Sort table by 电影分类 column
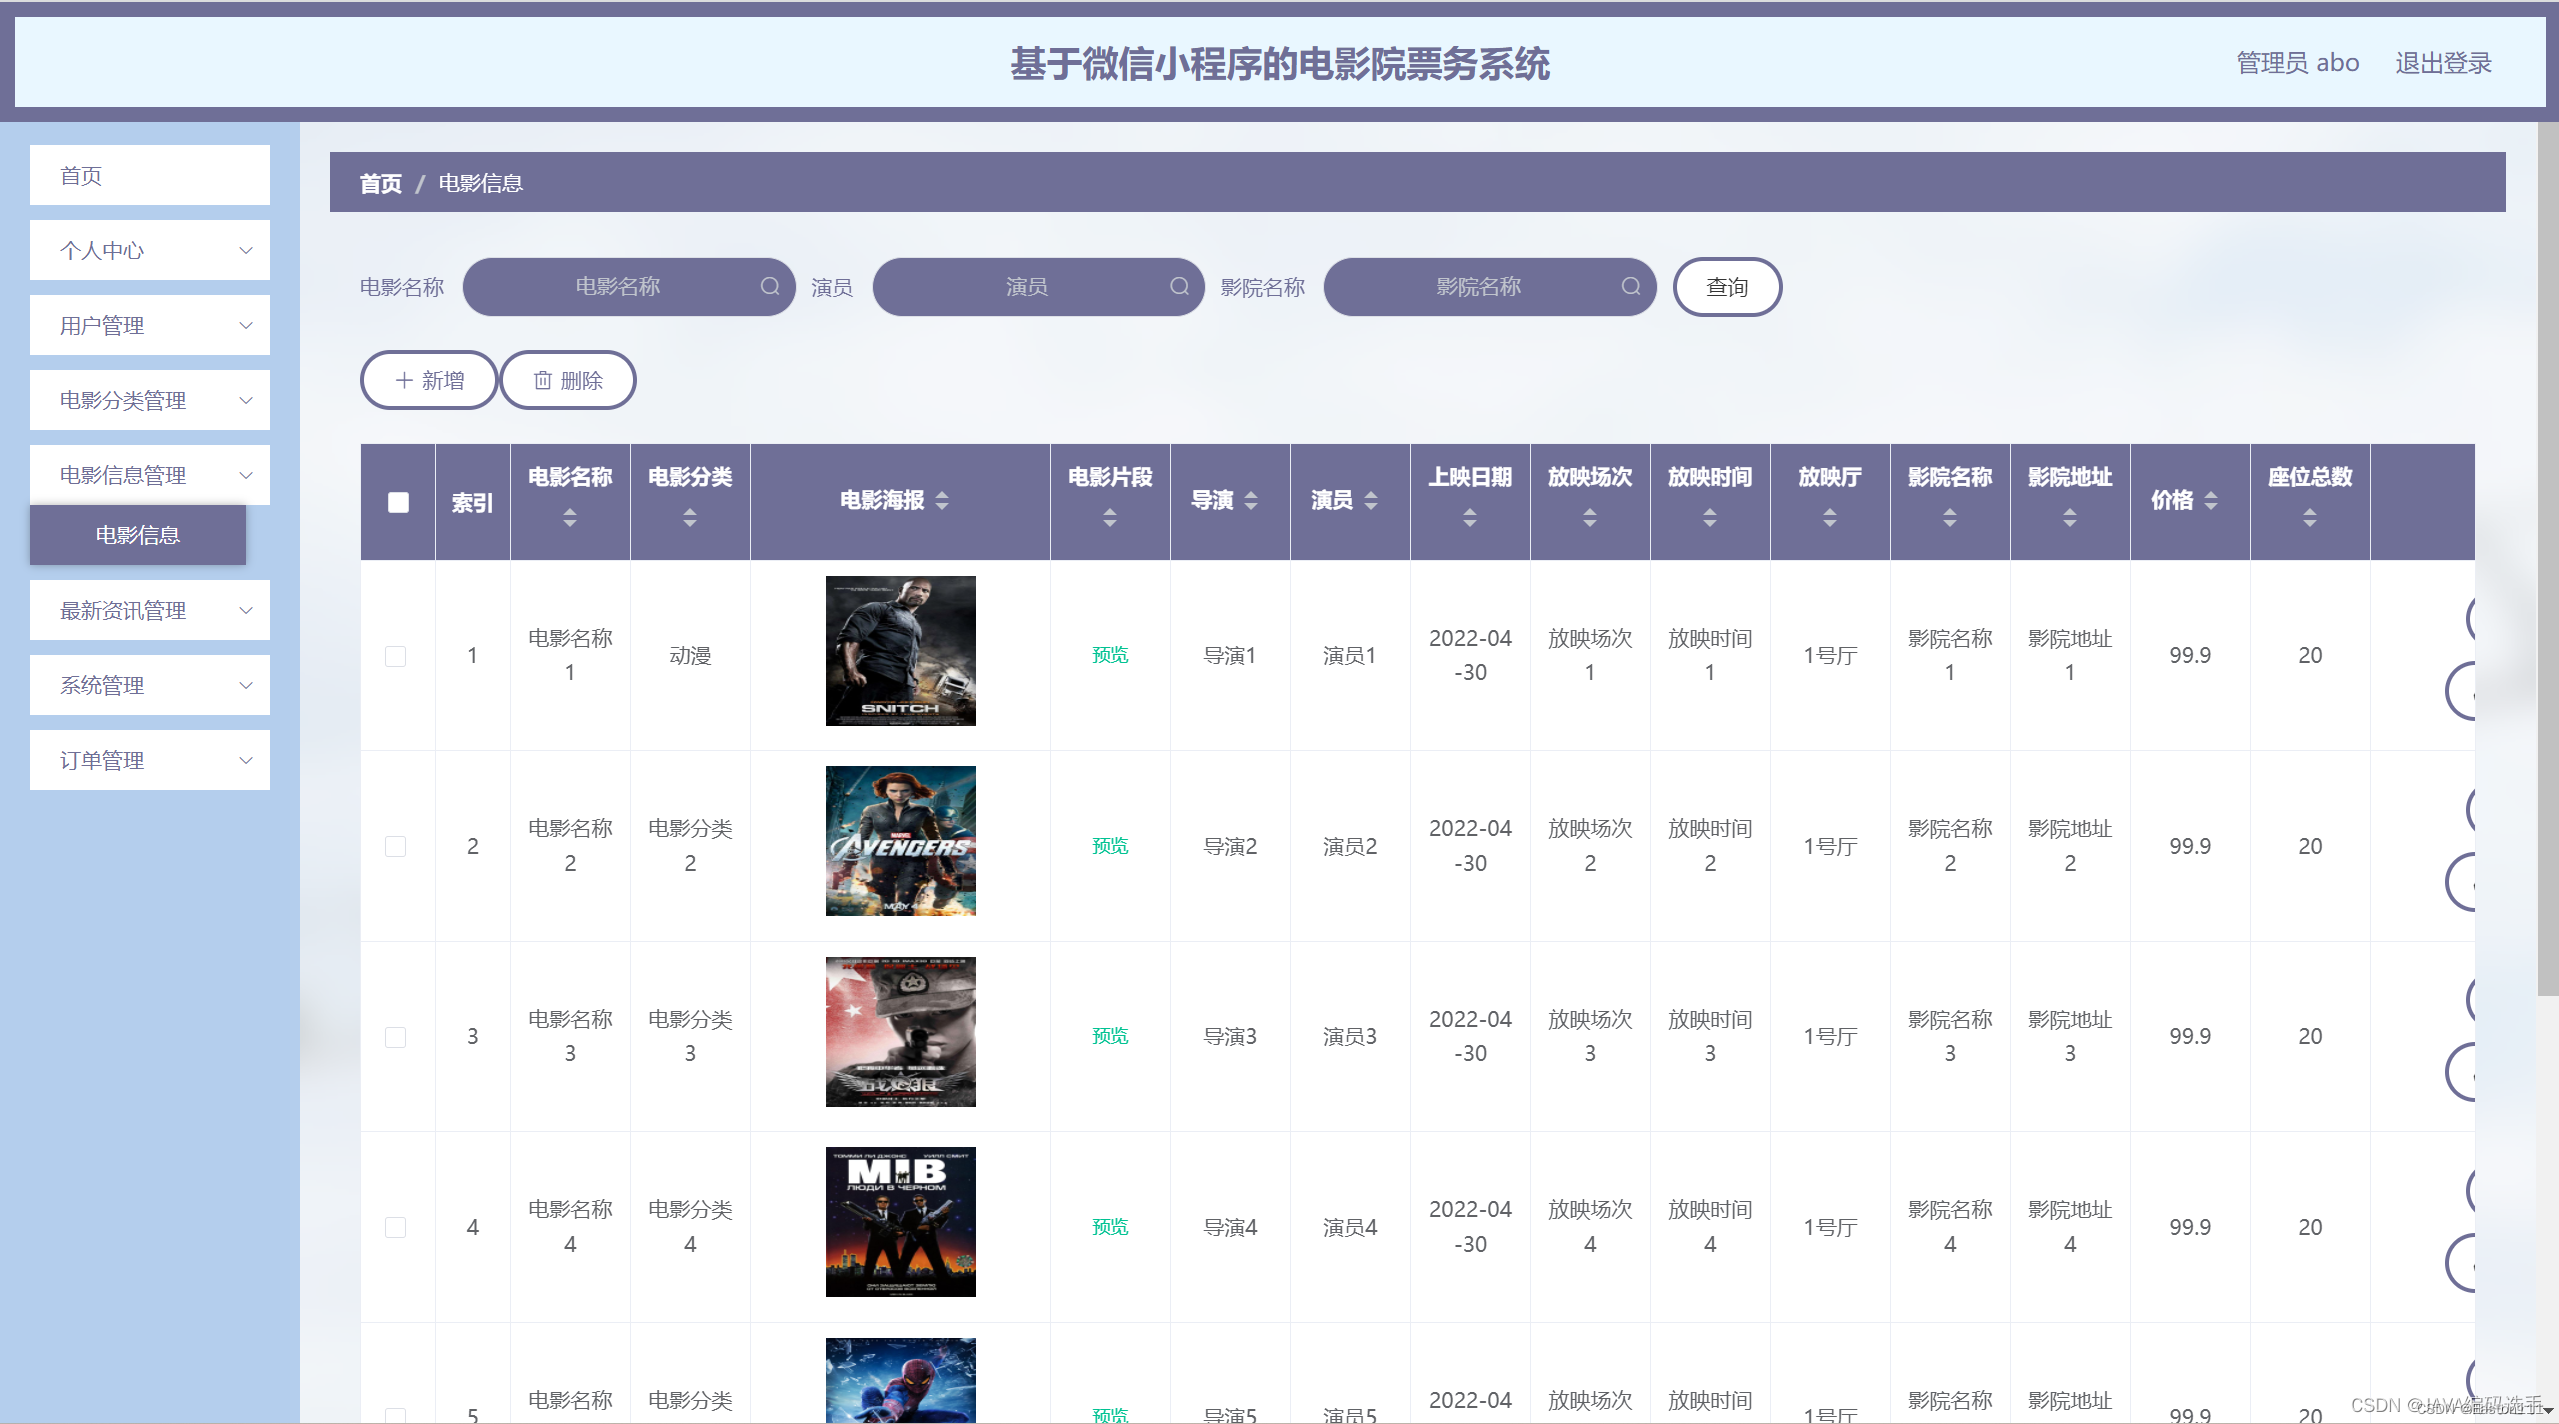Screen dimensions: 2559x1424 [690, 517]
